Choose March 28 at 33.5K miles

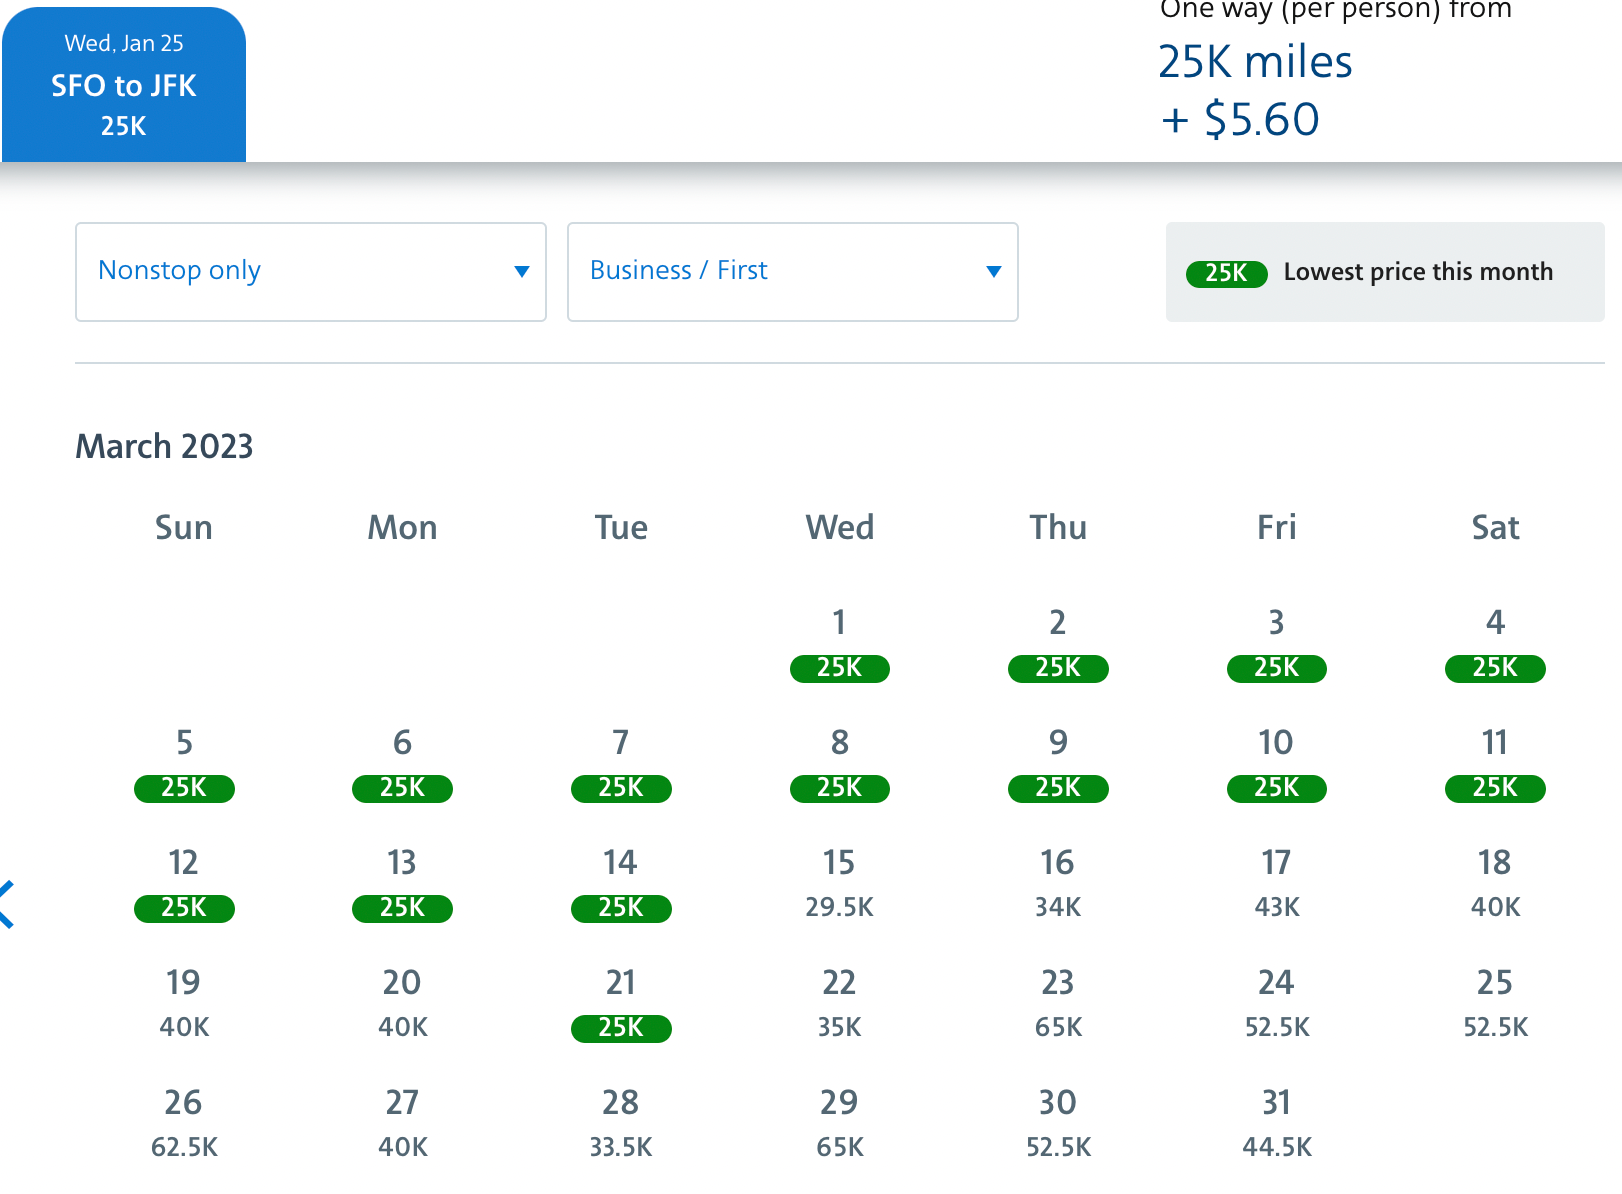point(621,1125)
